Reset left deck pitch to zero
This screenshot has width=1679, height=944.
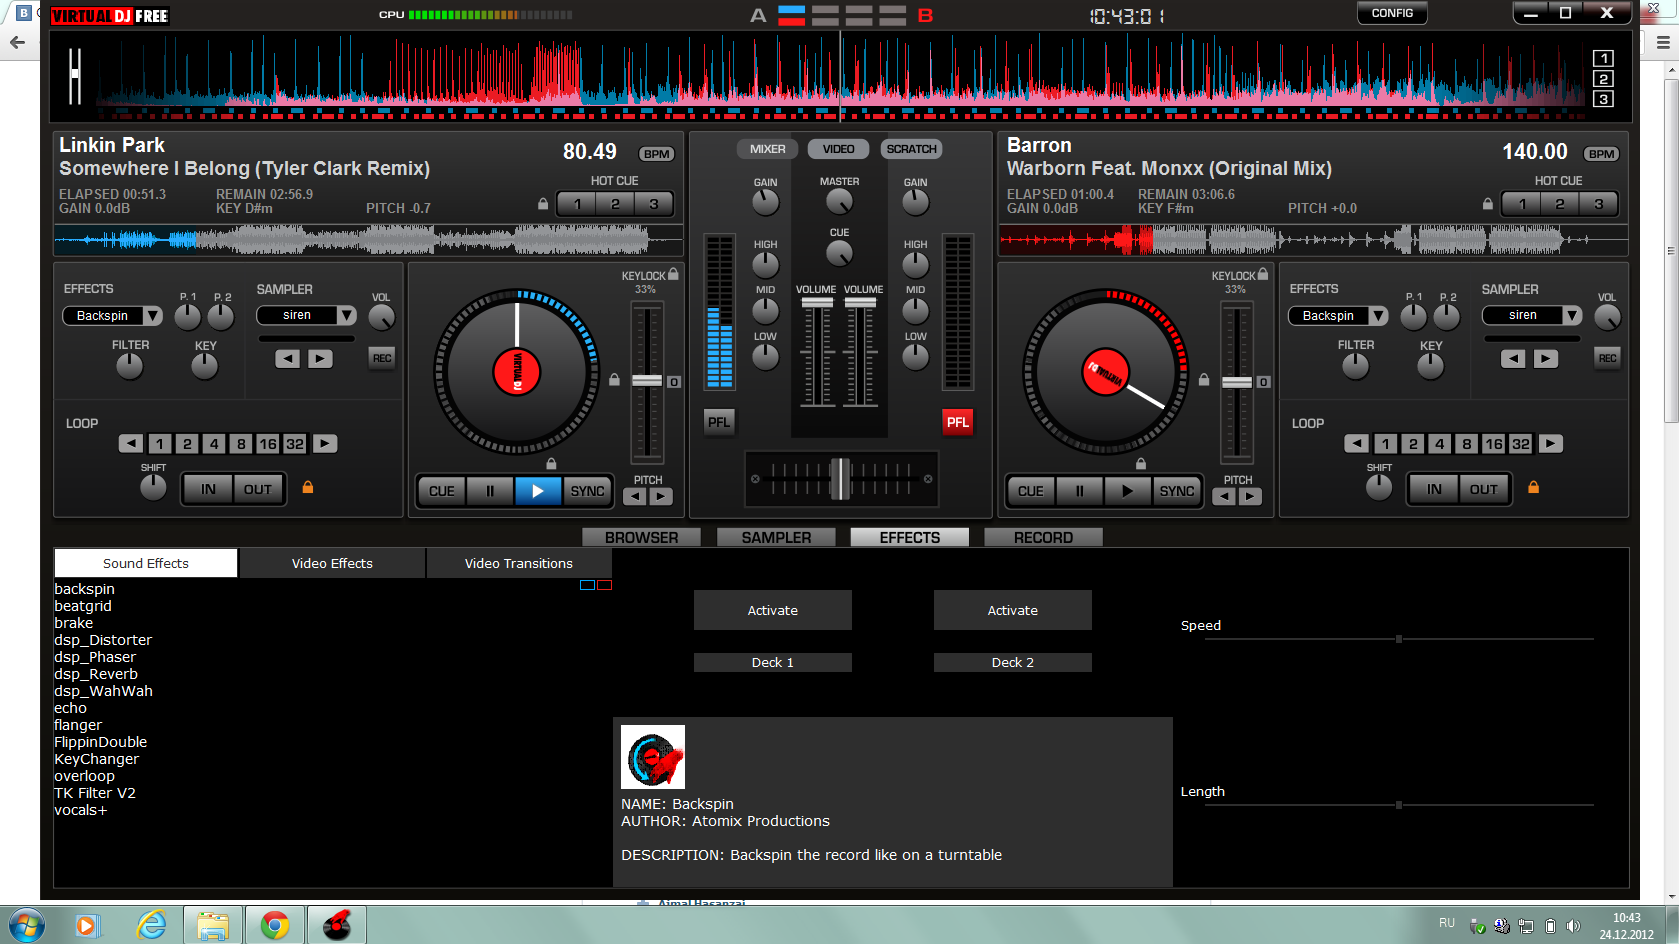674,382
